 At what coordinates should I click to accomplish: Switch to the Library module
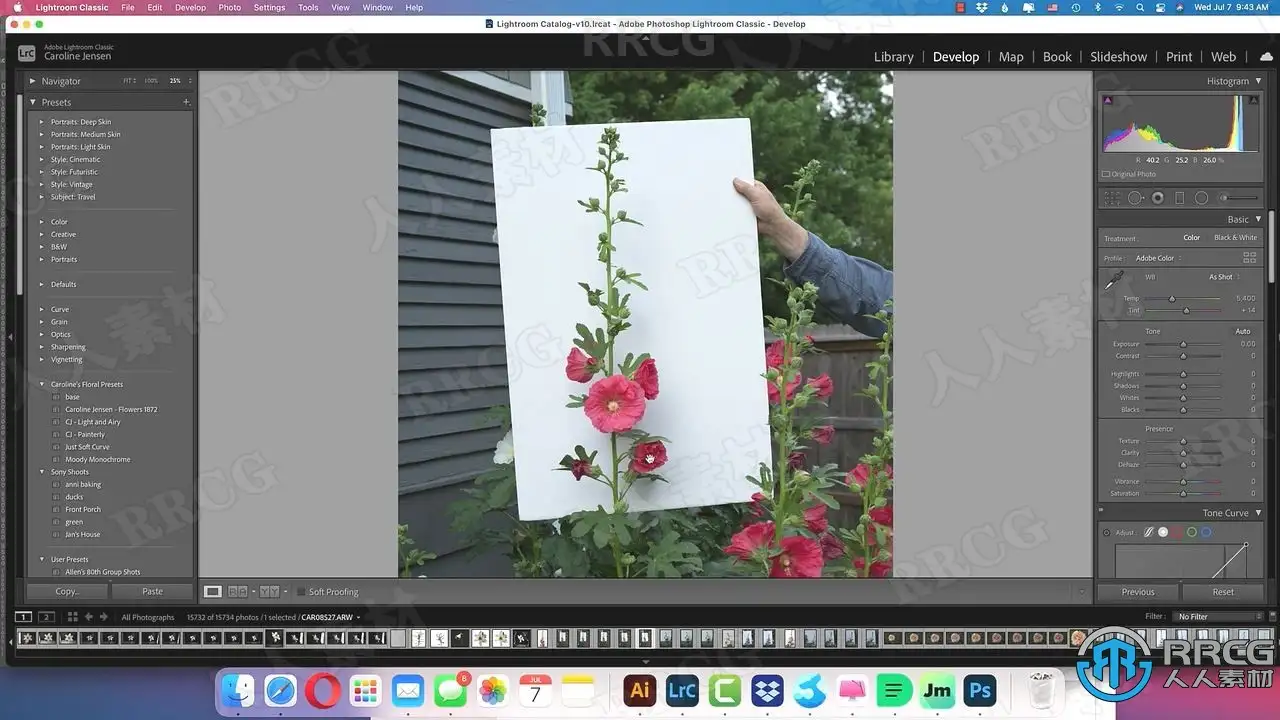tap(893, 57)
